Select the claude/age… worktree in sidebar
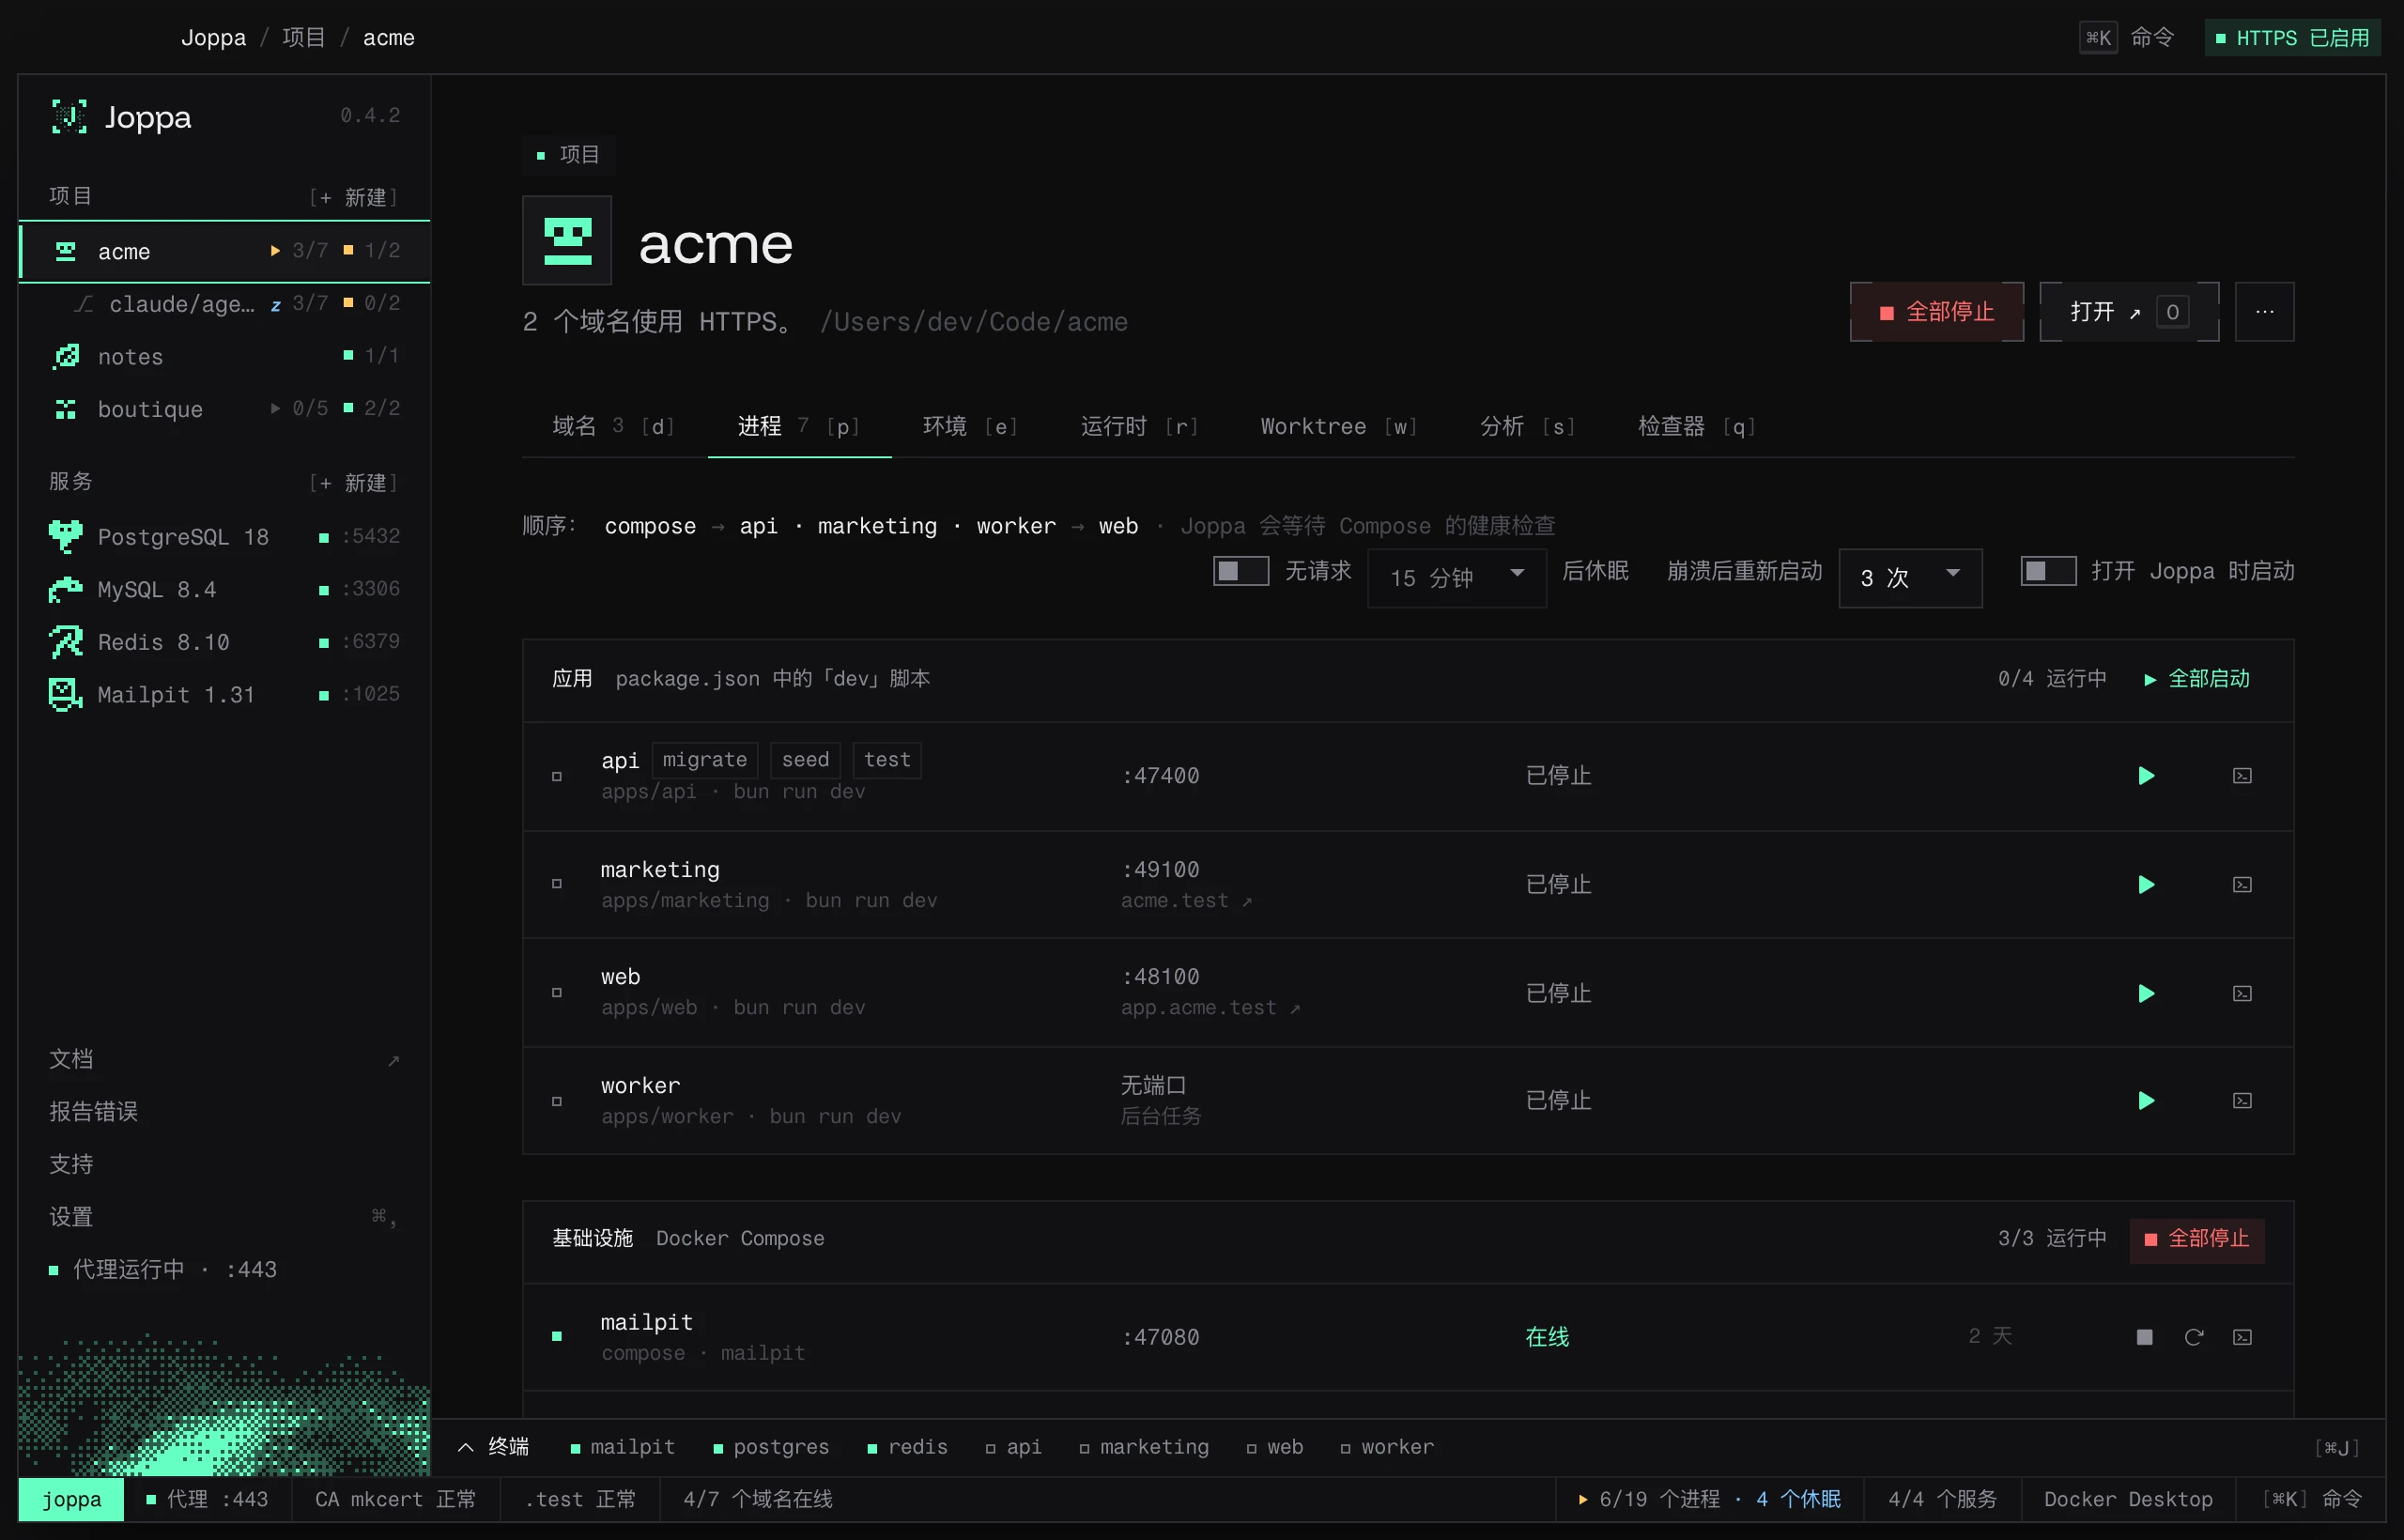Image resolution: width=2404 pixels, height=1540 pixels. tap(225, 303)
